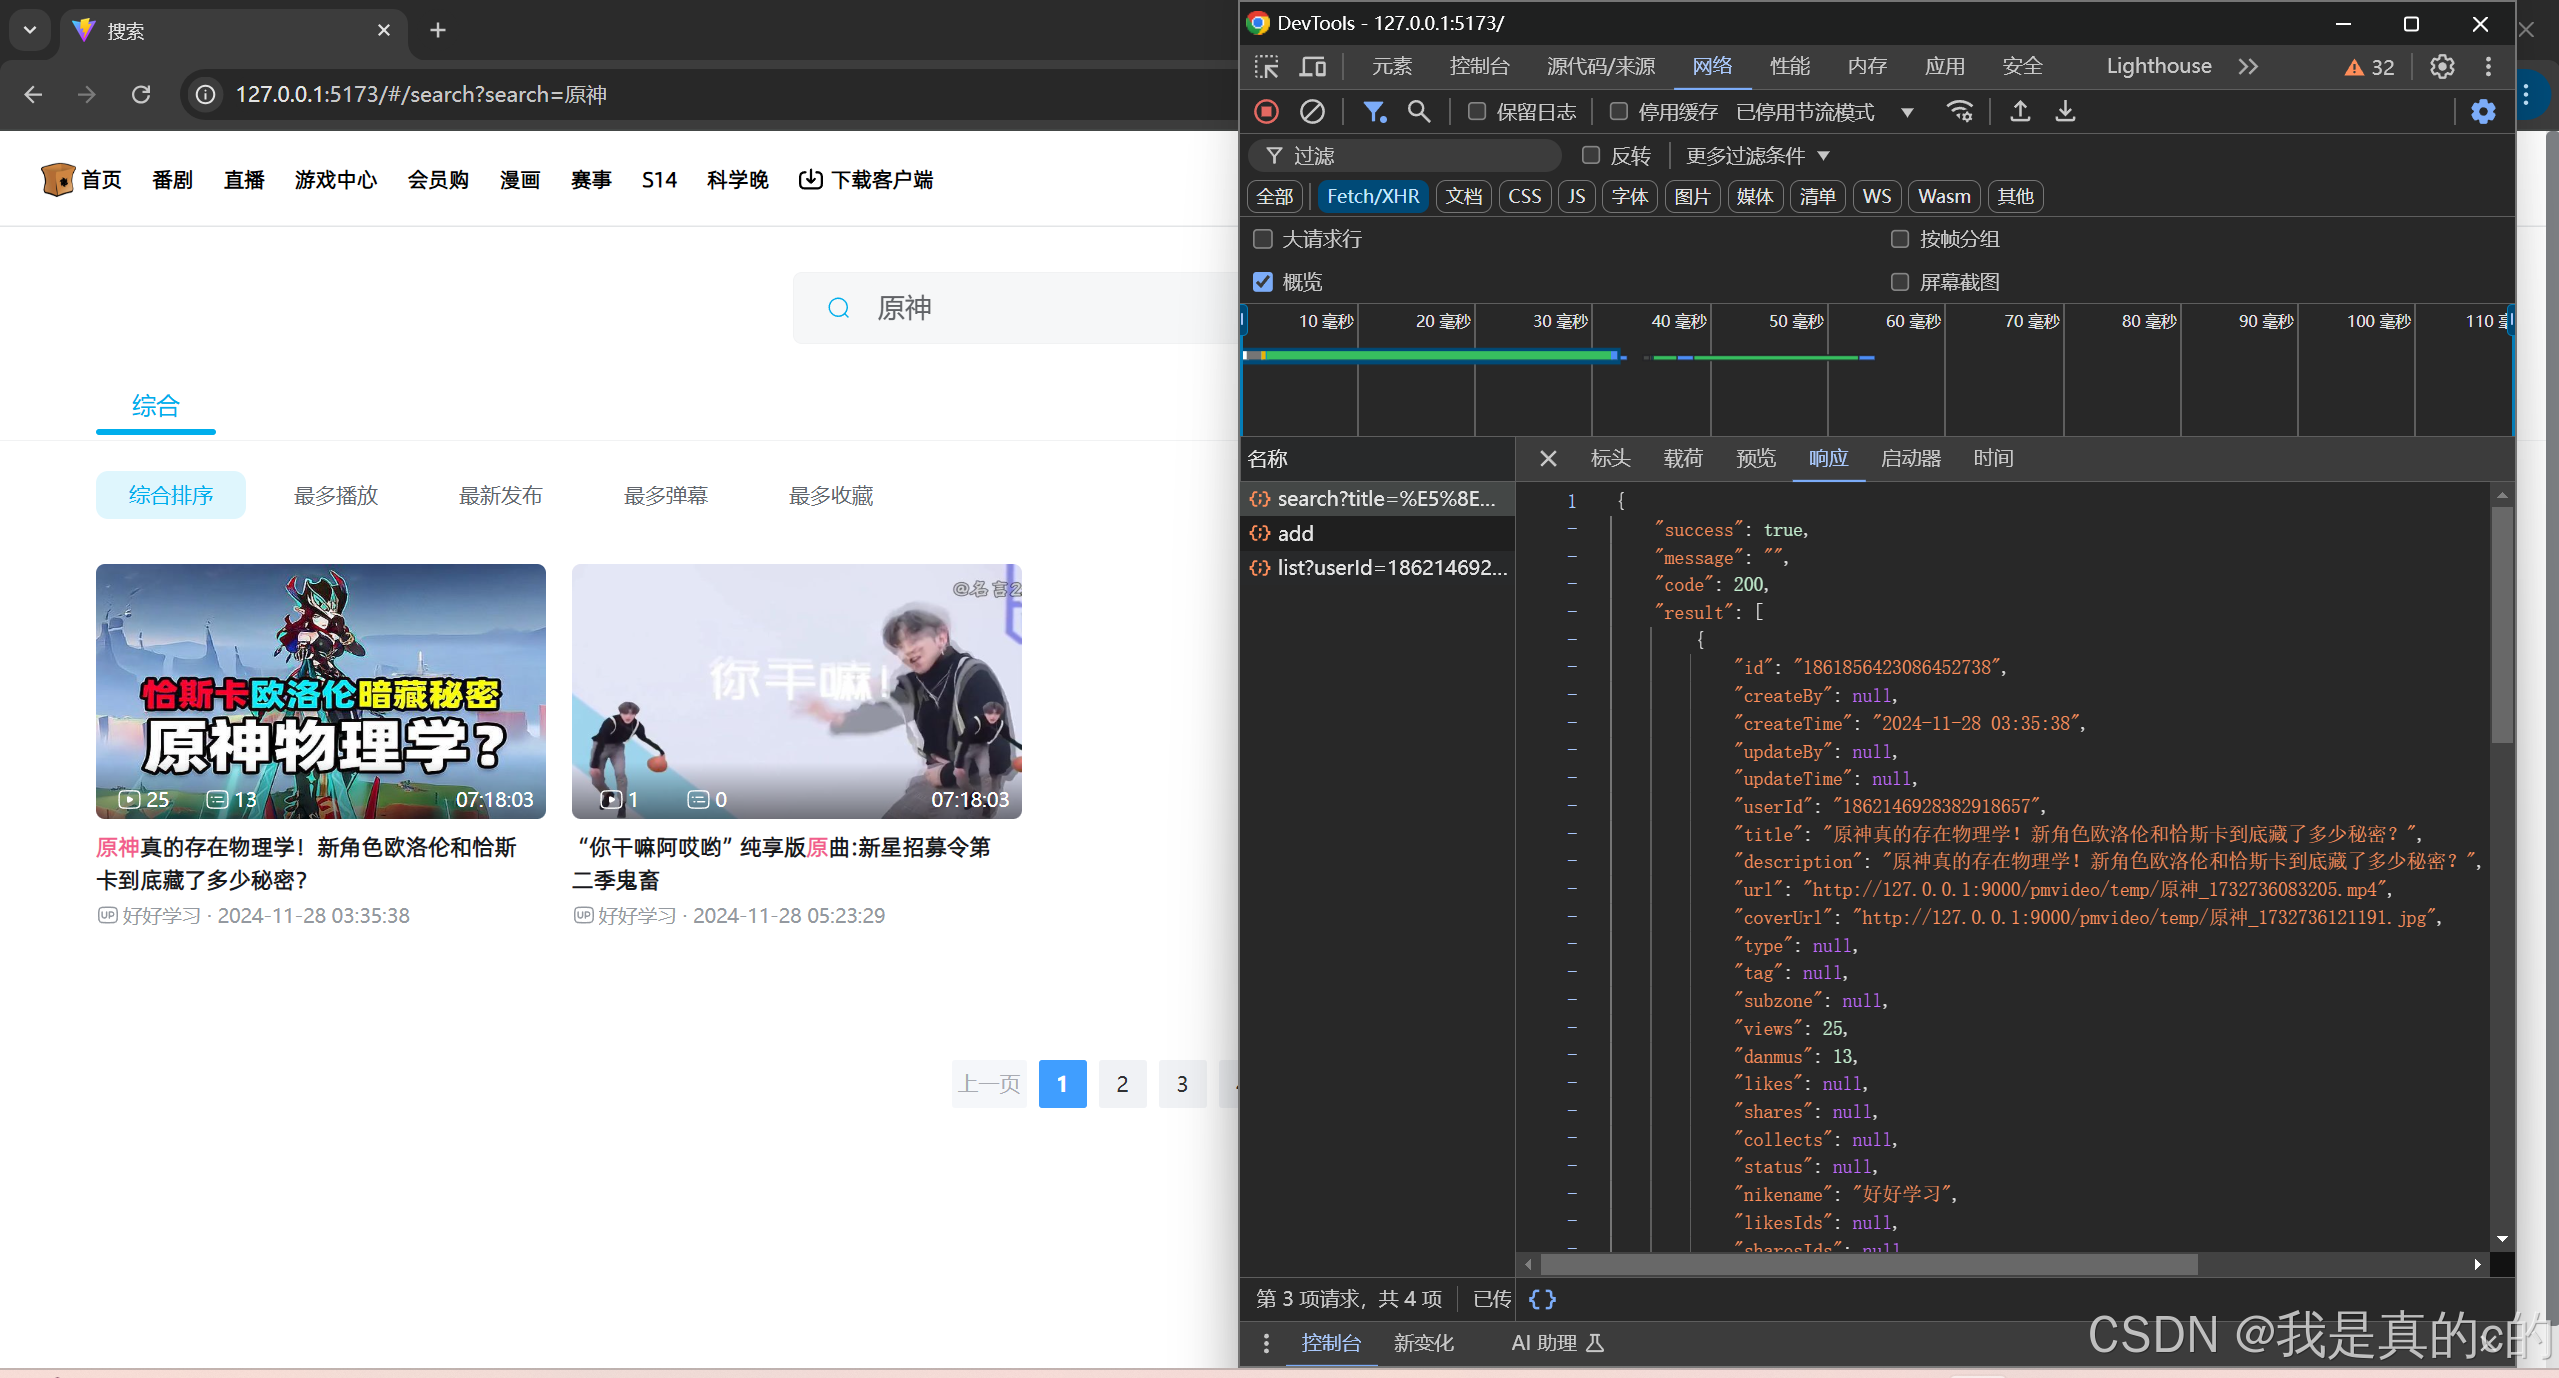Check the 屏幕截图 checkbox
The height and width of the screenshot is (1378, 2559).
pyautogui.click(x=1898, y=282)
